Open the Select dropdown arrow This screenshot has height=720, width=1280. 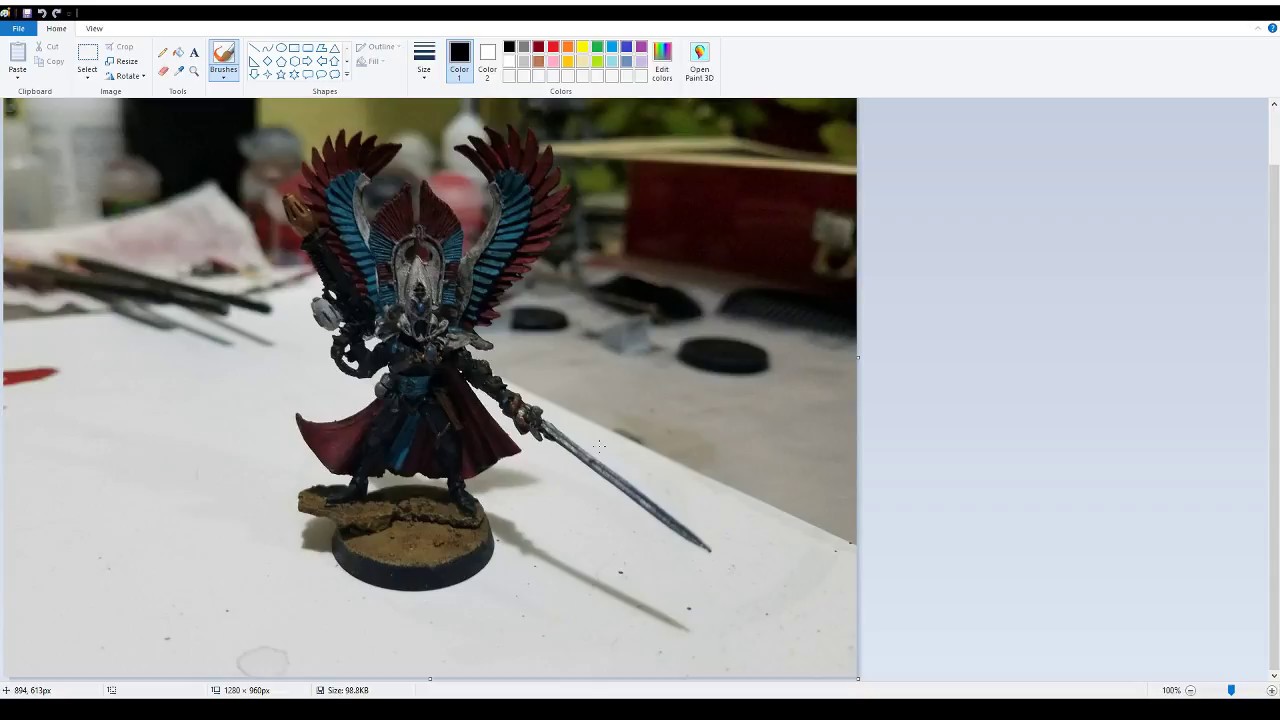(87, 77)
